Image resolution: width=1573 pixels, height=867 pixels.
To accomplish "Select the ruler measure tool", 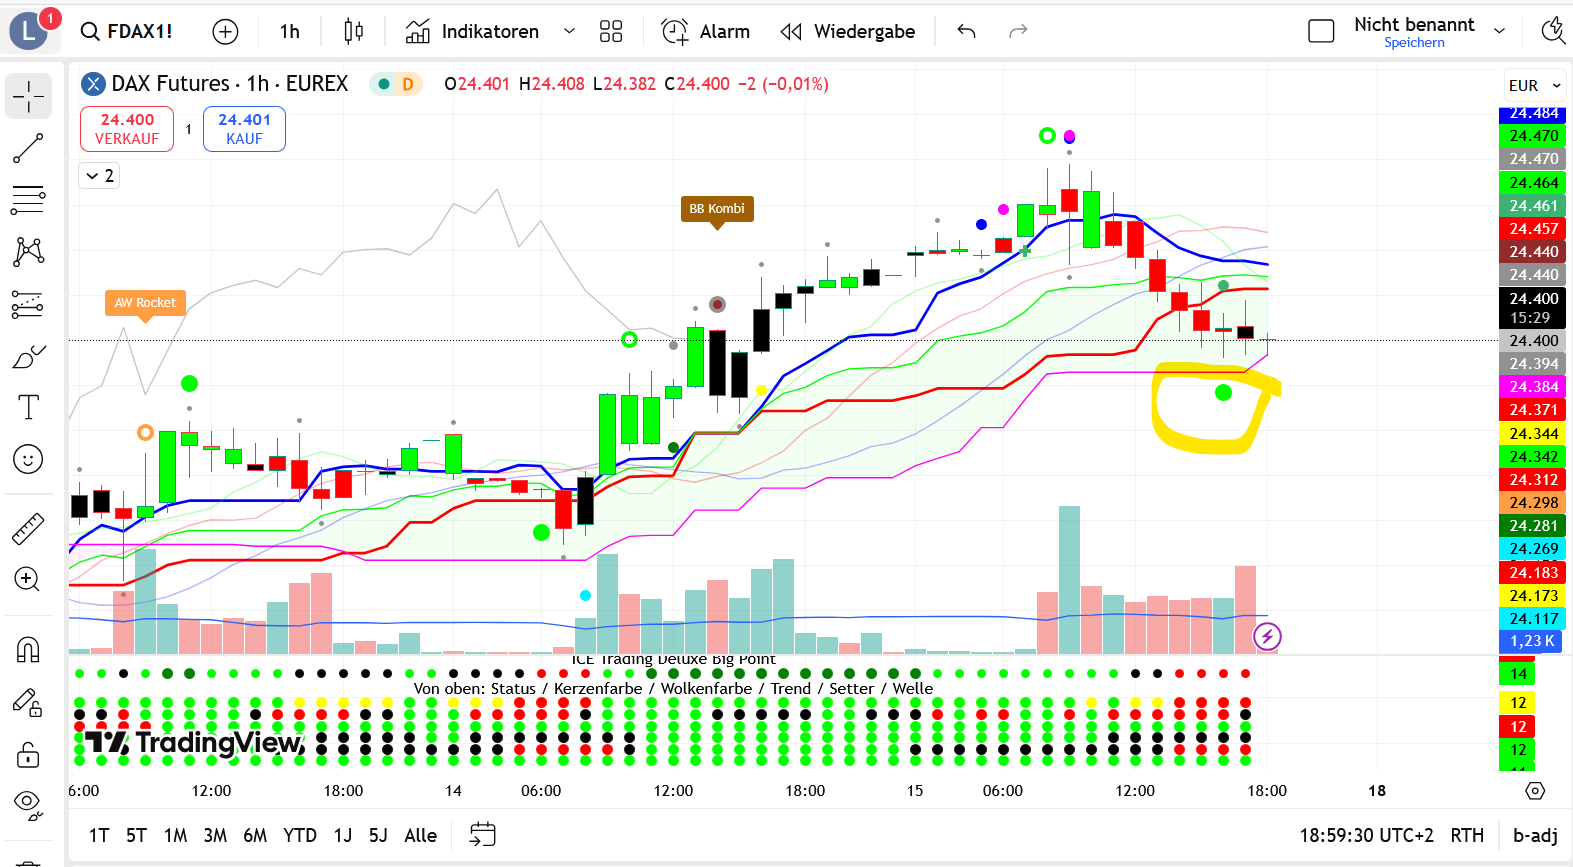I will pyautogui.click(x=28, y=528).
